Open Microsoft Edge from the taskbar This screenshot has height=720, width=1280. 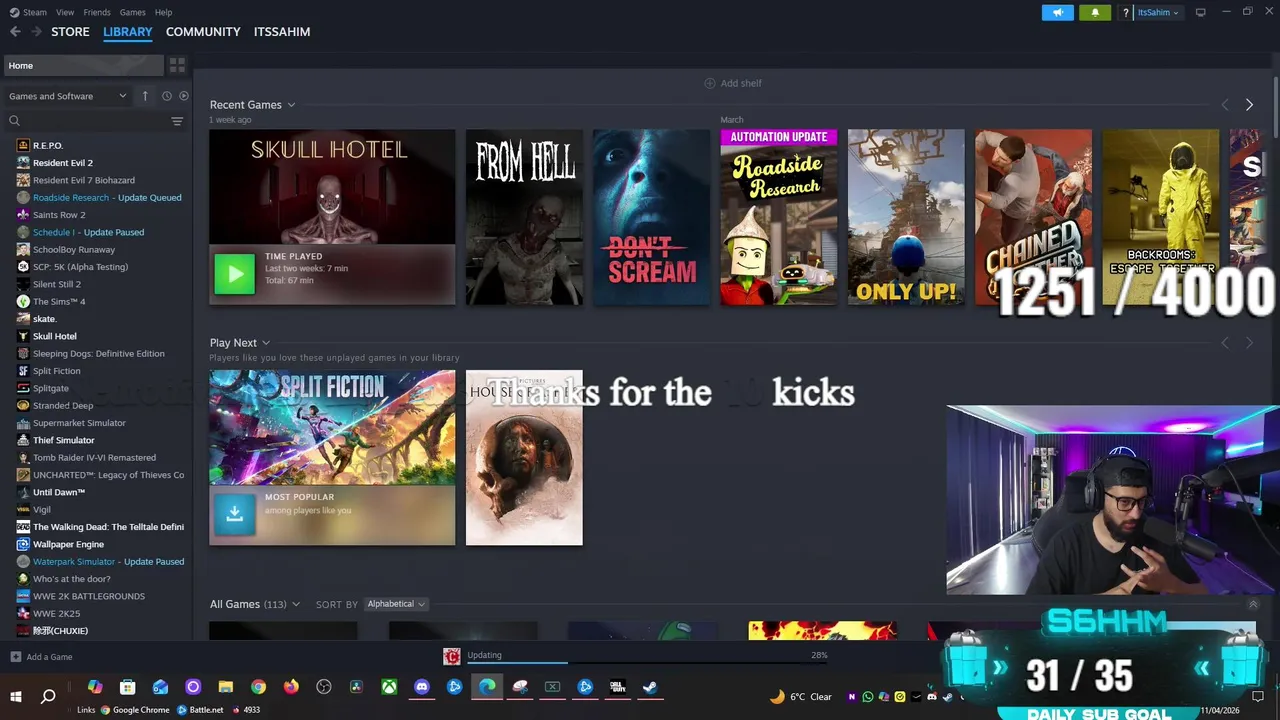[x=487, y=687]
